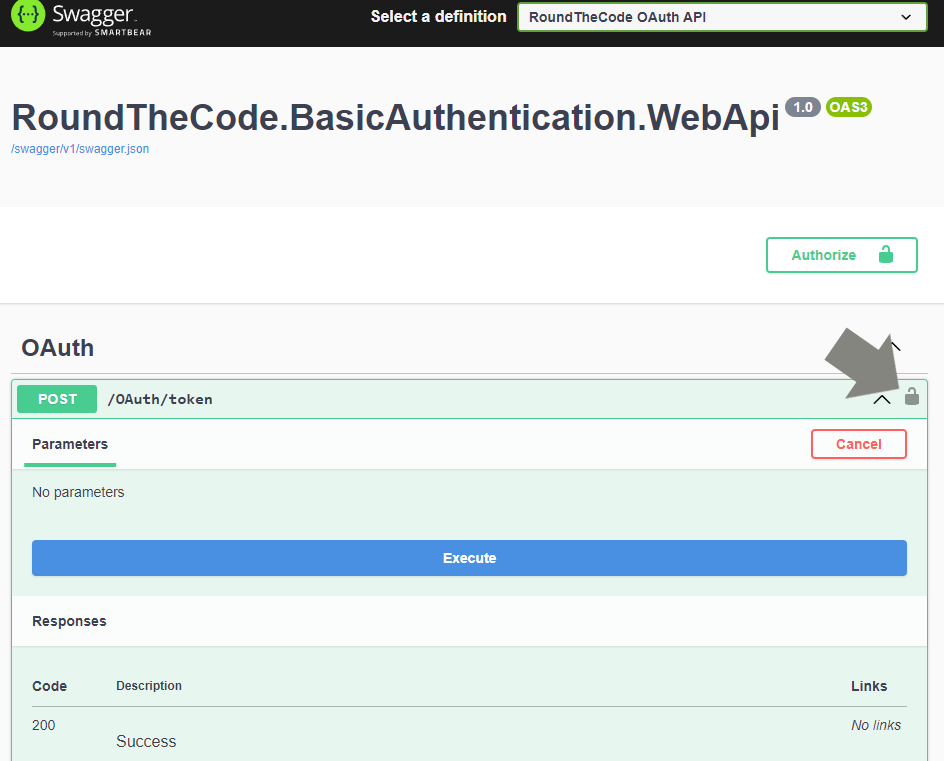Click the Cancel button
The image size is (944, 761).
[x=858, y=443]
